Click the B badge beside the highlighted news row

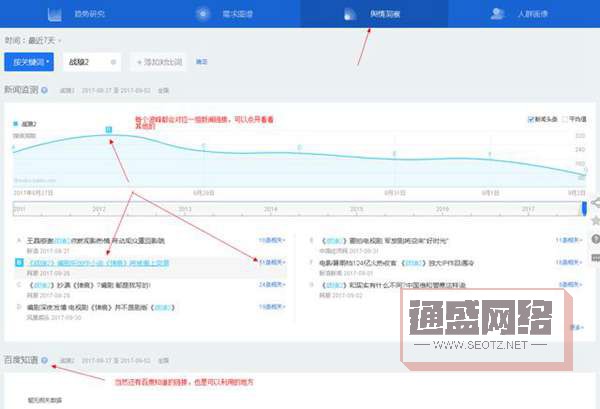19,262
